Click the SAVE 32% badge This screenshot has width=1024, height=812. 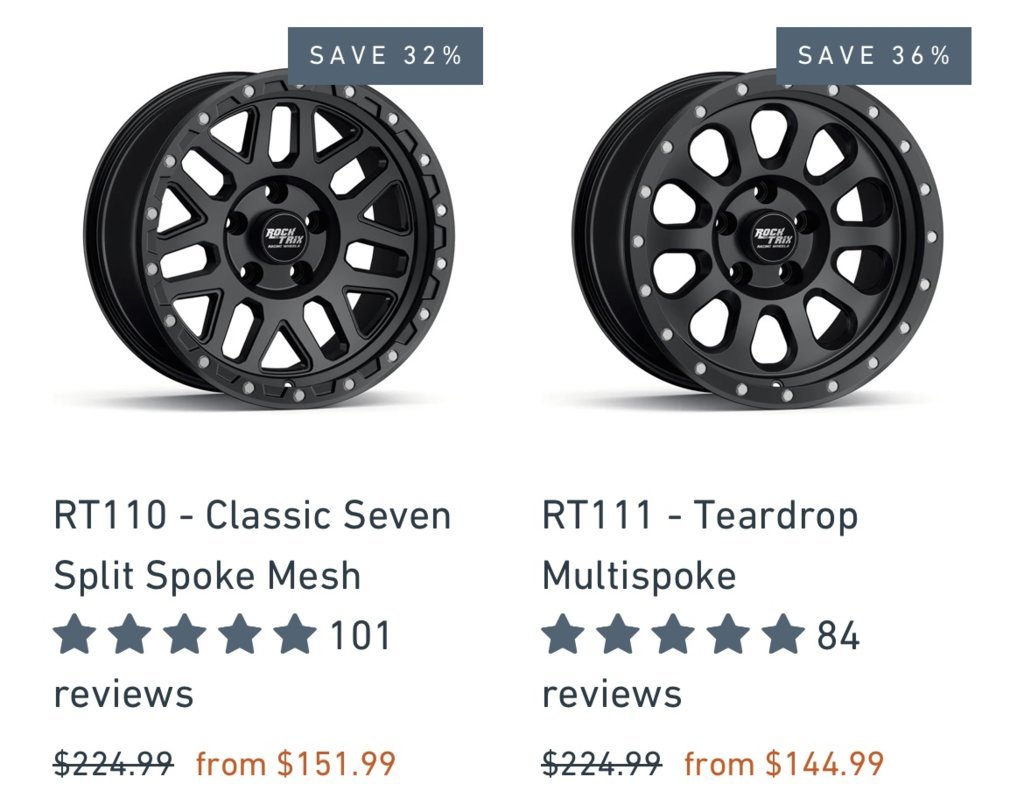click(x=385, y=56)
